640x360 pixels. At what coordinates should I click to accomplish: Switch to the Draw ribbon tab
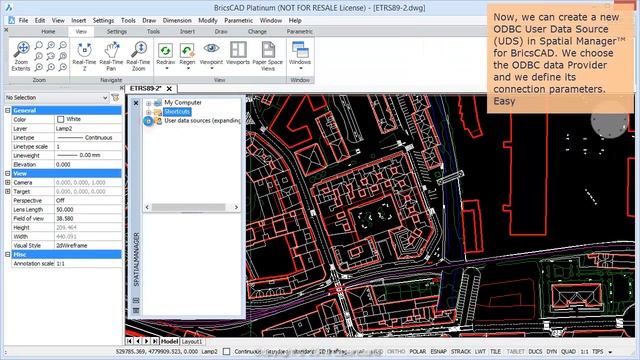[x=221, y=31]
